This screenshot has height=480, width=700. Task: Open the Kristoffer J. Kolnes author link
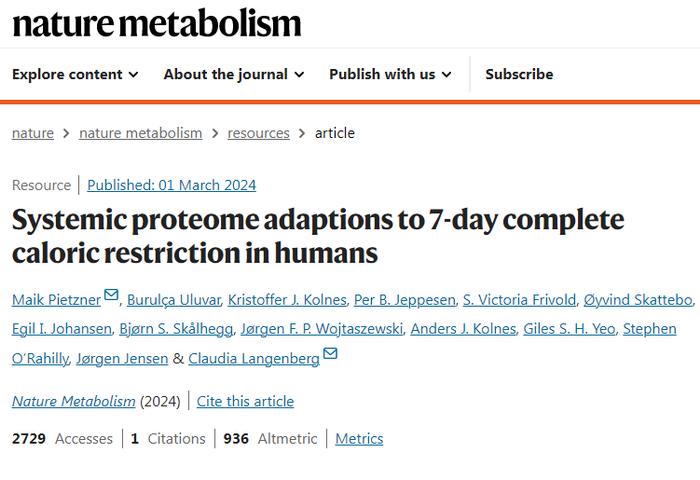click(x=287, y=300)
